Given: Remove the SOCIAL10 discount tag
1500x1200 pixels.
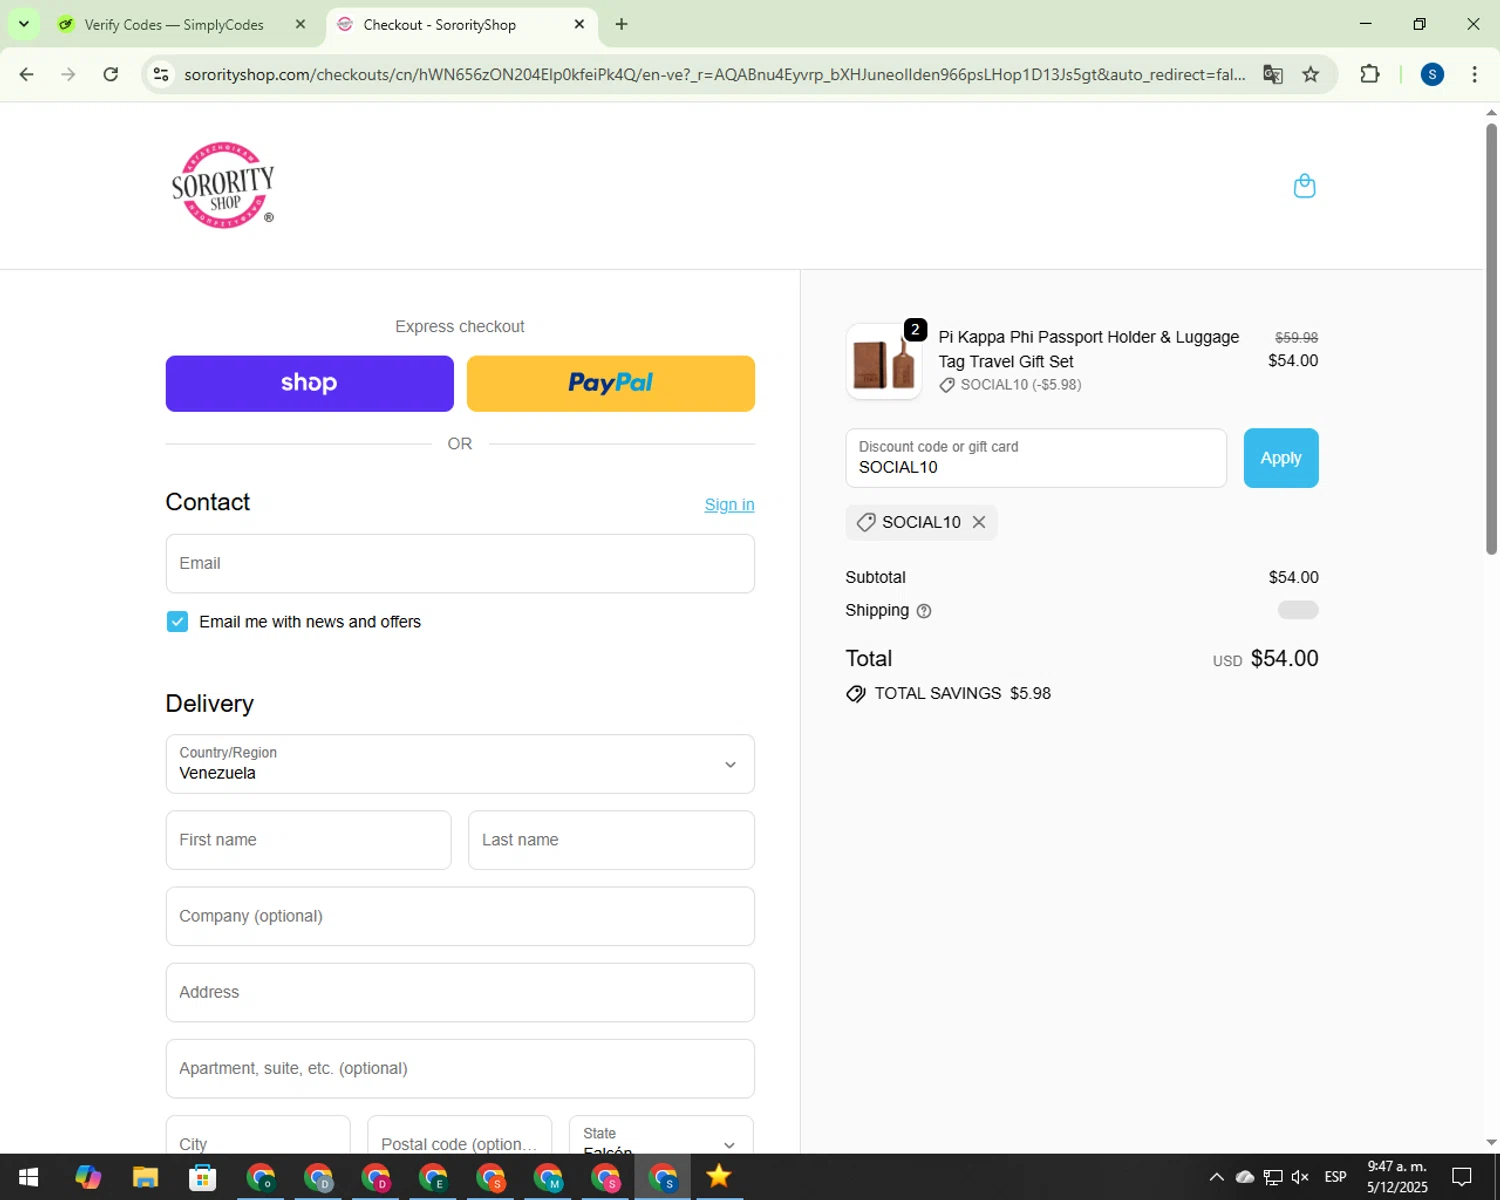Looking at the screenshot, I should 979,522.
